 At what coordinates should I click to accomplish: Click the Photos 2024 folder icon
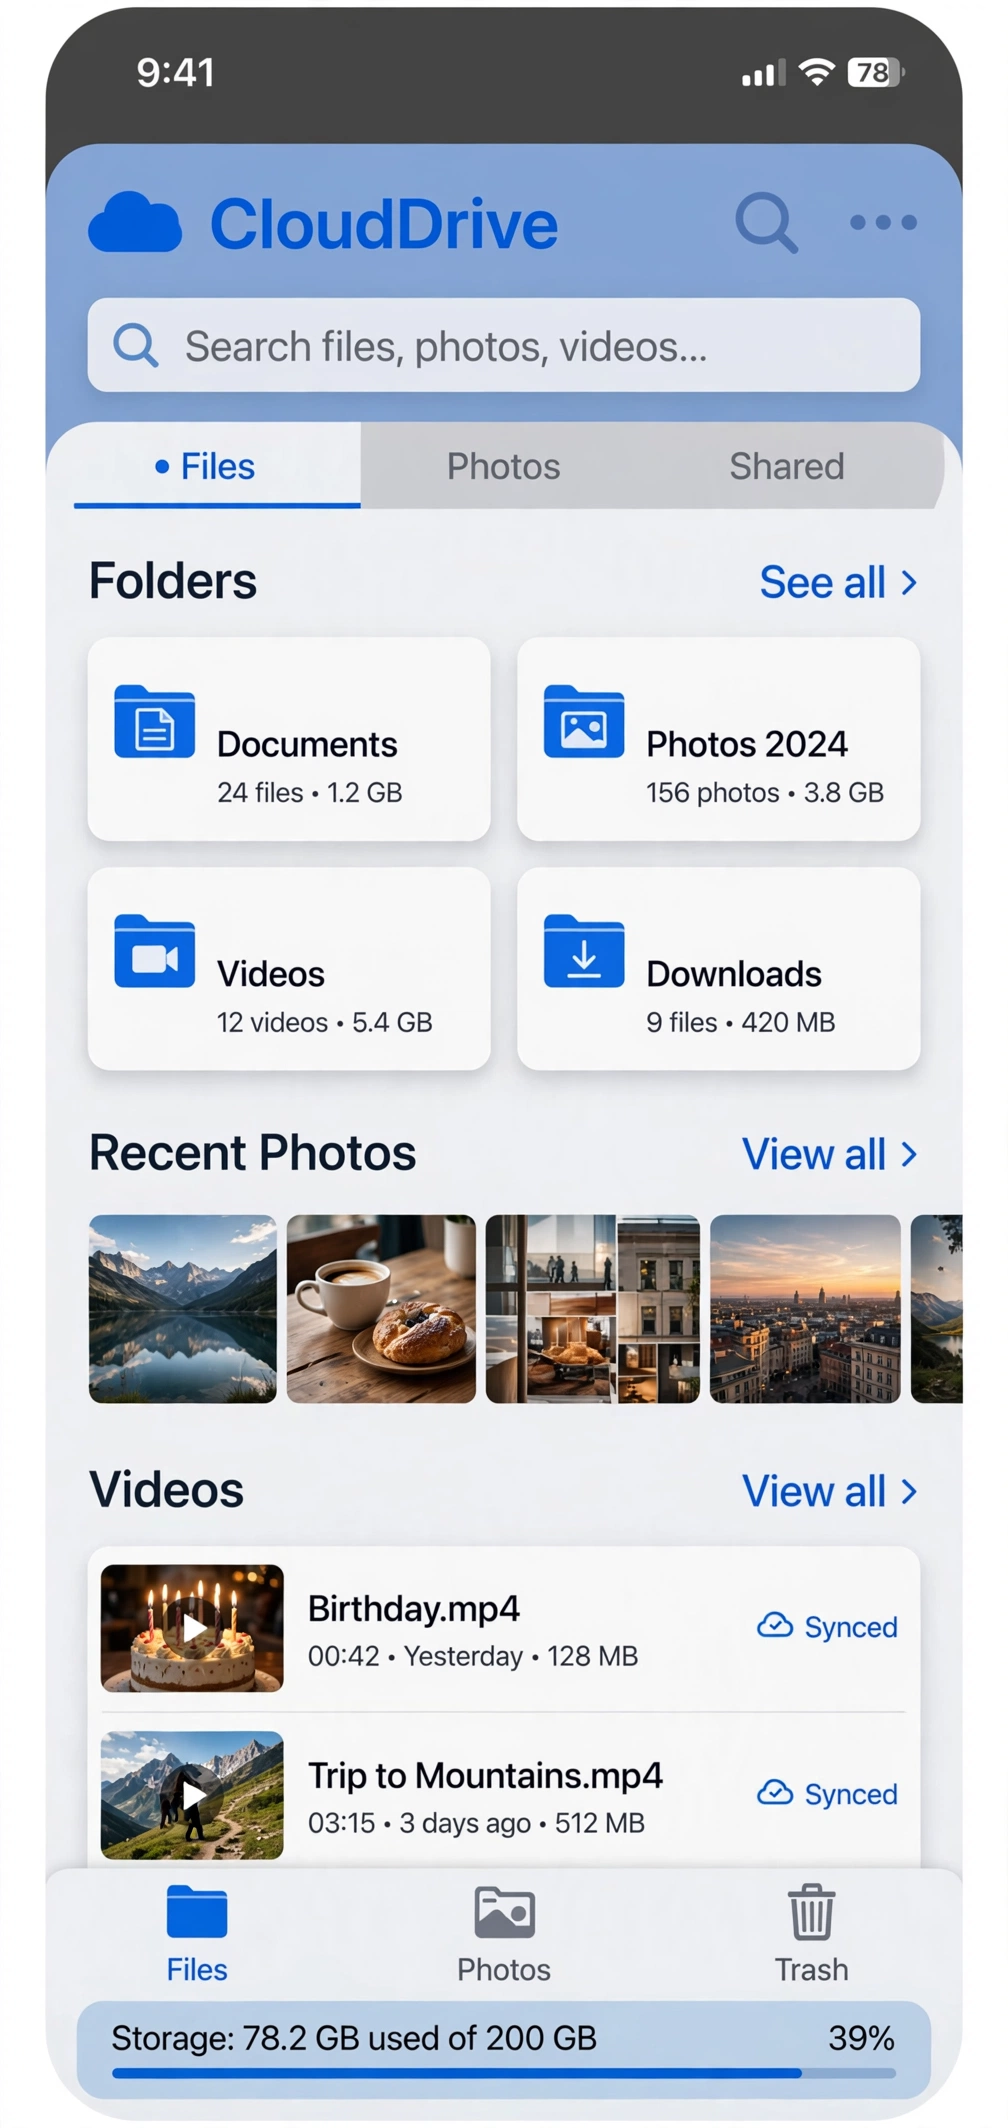[x=584, y=721]
